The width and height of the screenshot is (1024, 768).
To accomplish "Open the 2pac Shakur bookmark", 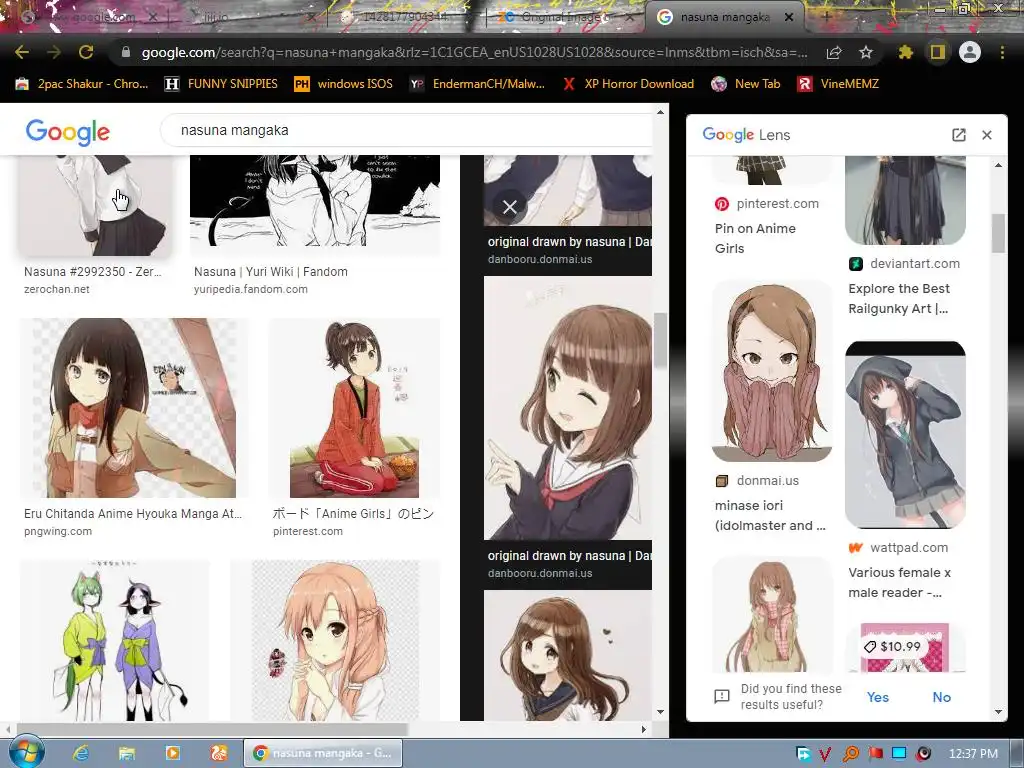I will pyautogui.click(x=82, y=84).
